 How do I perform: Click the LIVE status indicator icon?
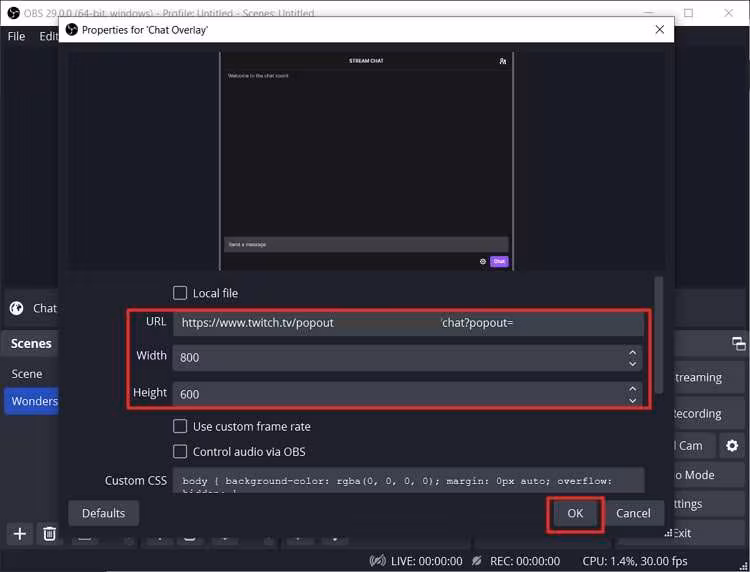tap(377, 561)
